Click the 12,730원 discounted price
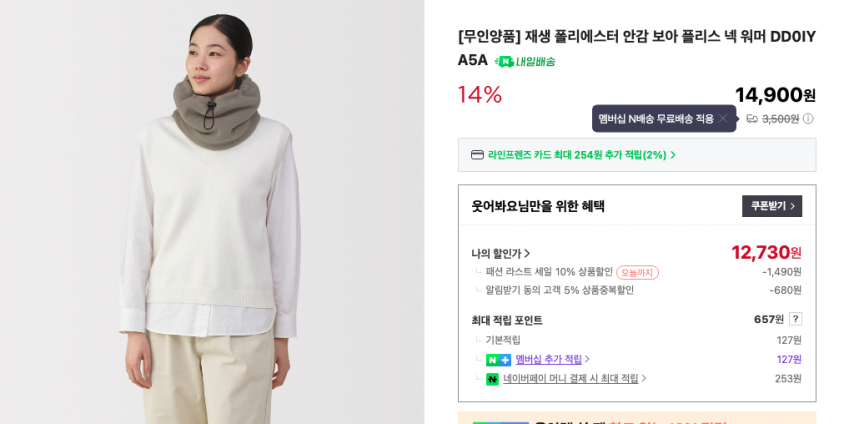Image resolution: width=849 pixels, height=424 pixels. tap(766, 252)
